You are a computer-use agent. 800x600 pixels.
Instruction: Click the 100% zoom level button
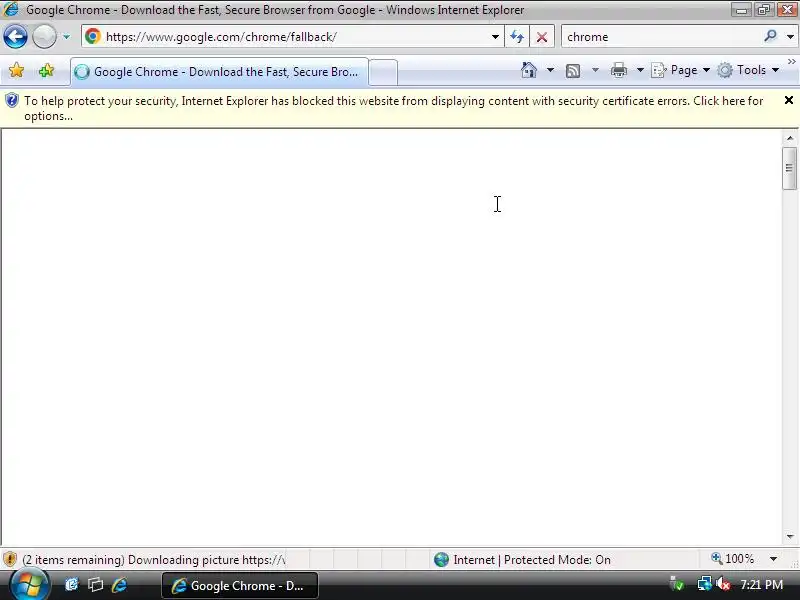733,559
